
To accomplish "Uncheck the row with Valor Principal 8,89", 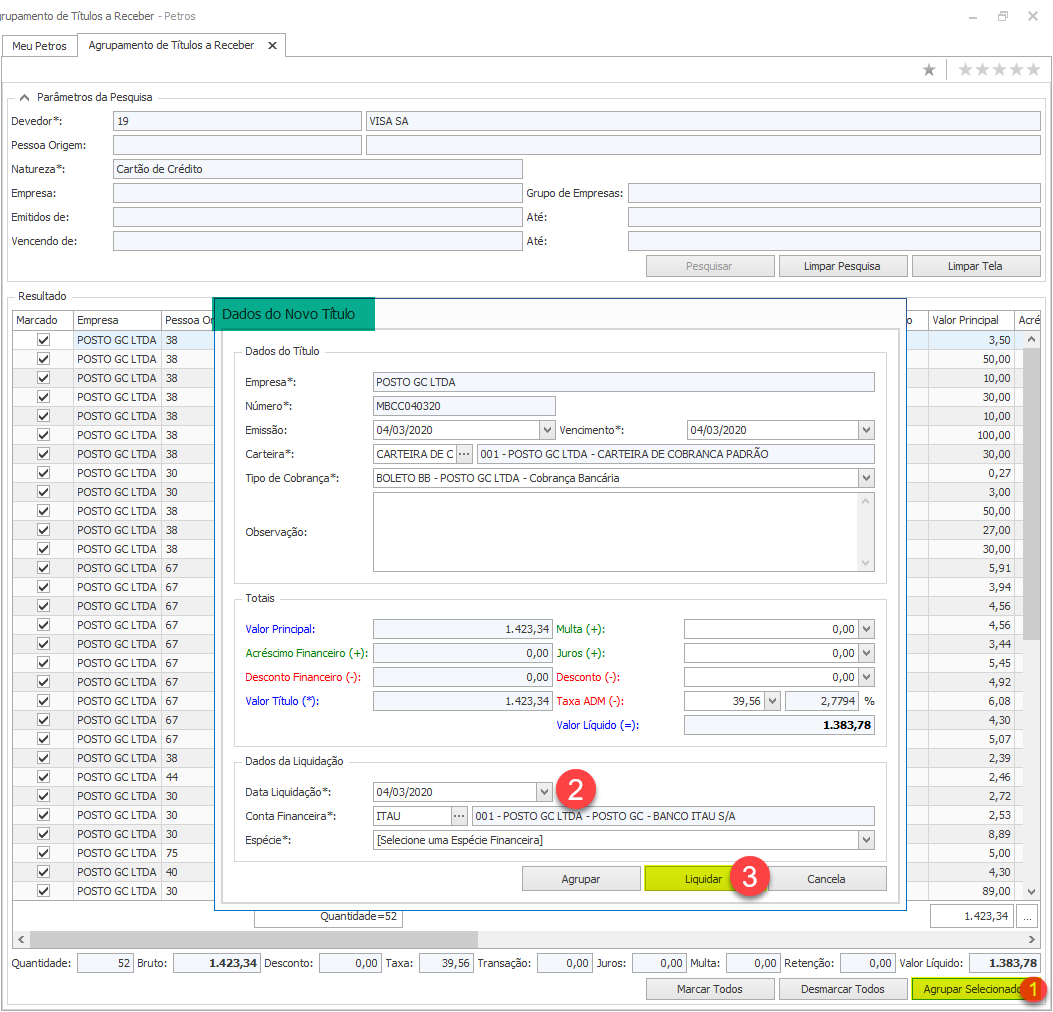I will (x=44, y=833).
